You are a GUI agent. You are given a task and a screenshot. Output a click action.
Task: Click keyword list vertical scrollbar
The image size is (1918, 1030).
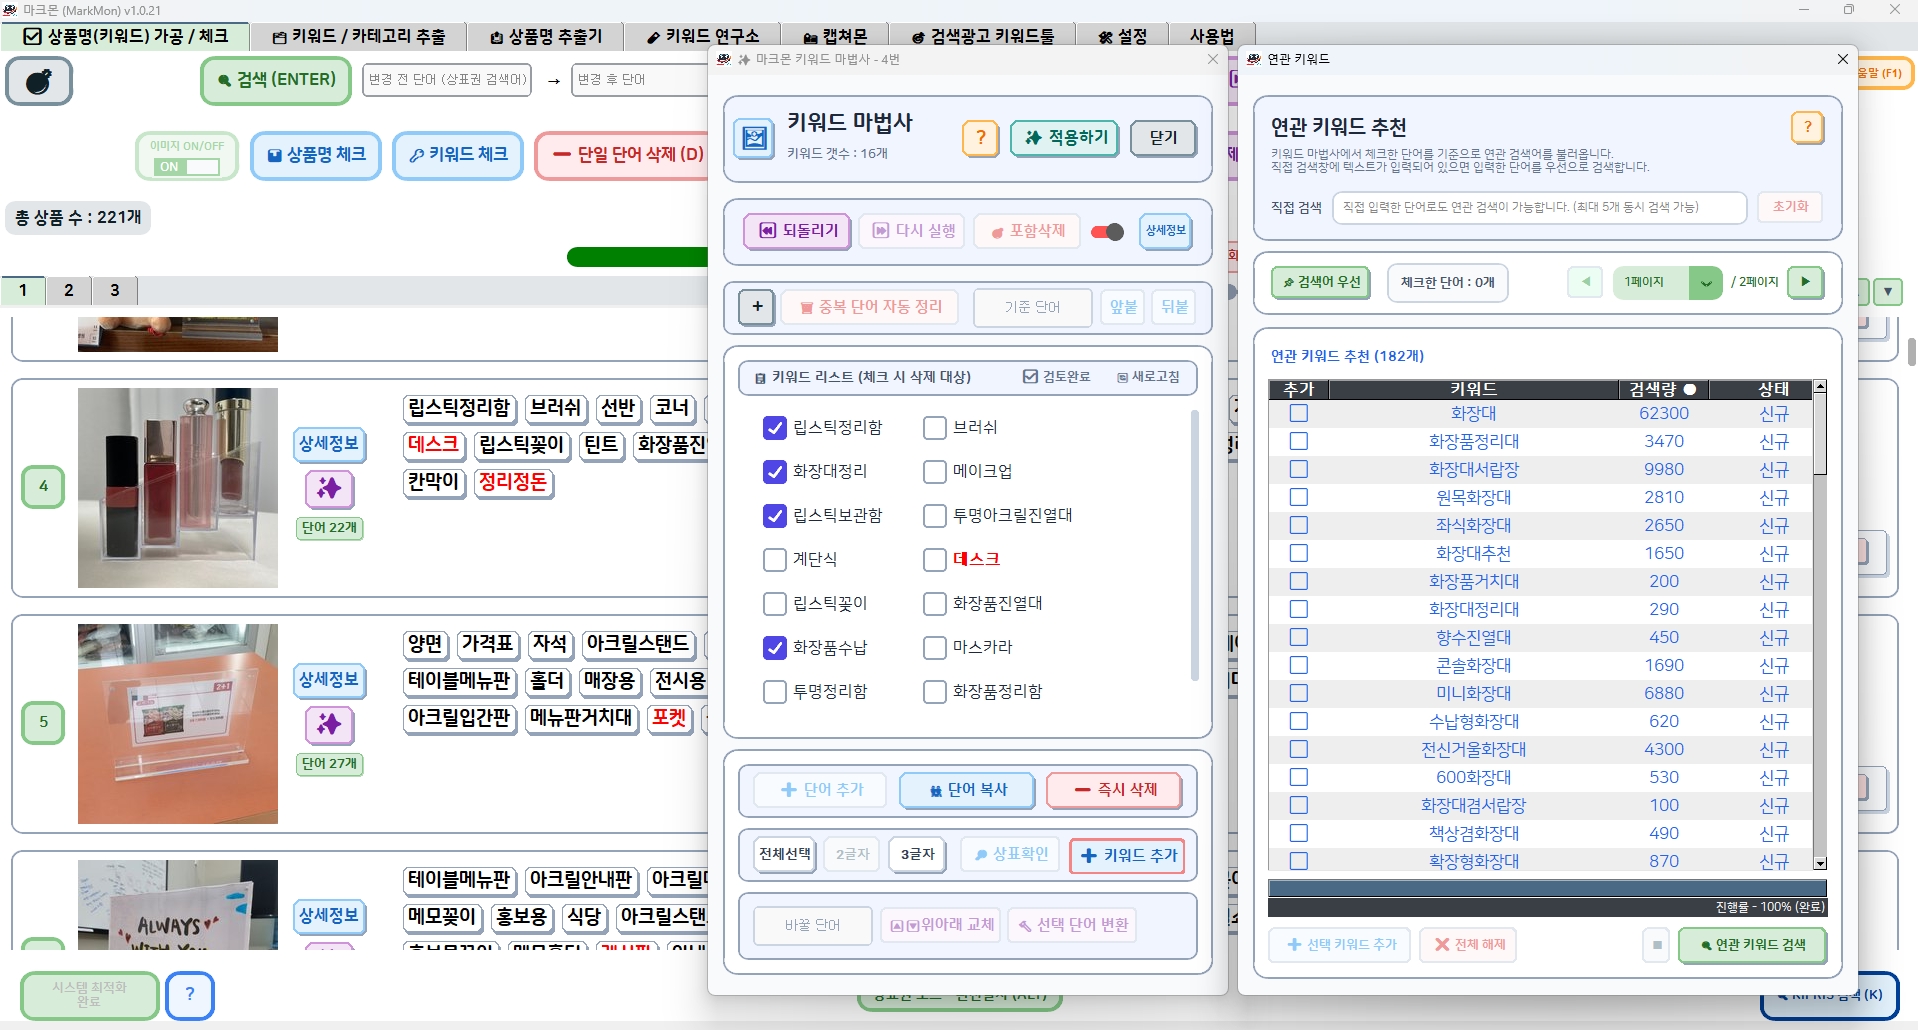coord(1194,545)
